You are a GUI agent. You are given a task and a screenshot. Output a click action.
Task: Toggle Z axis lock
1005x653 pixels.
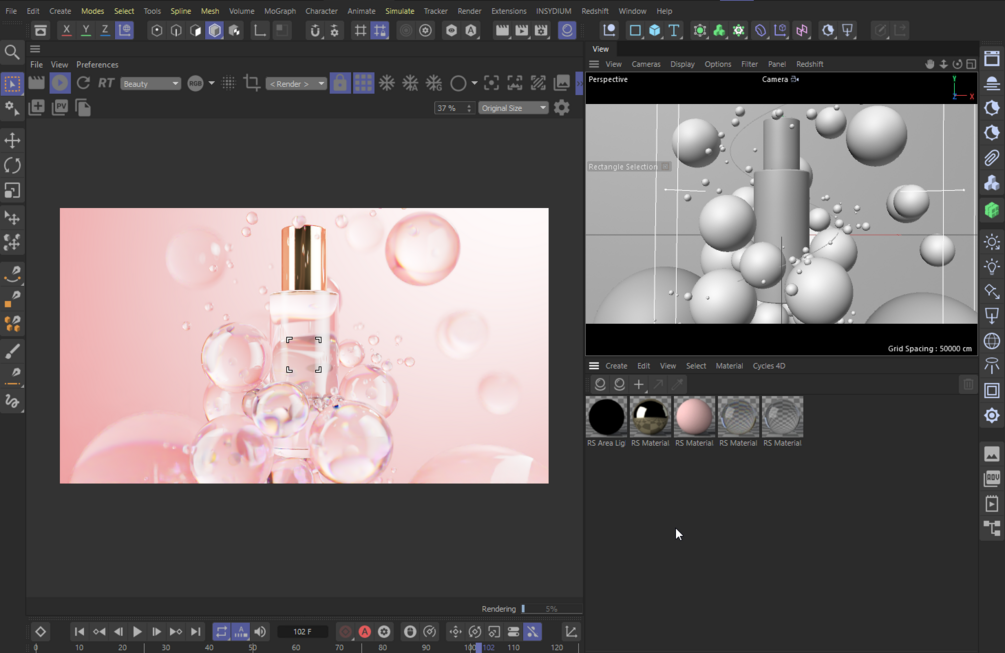tap(104, 30)
